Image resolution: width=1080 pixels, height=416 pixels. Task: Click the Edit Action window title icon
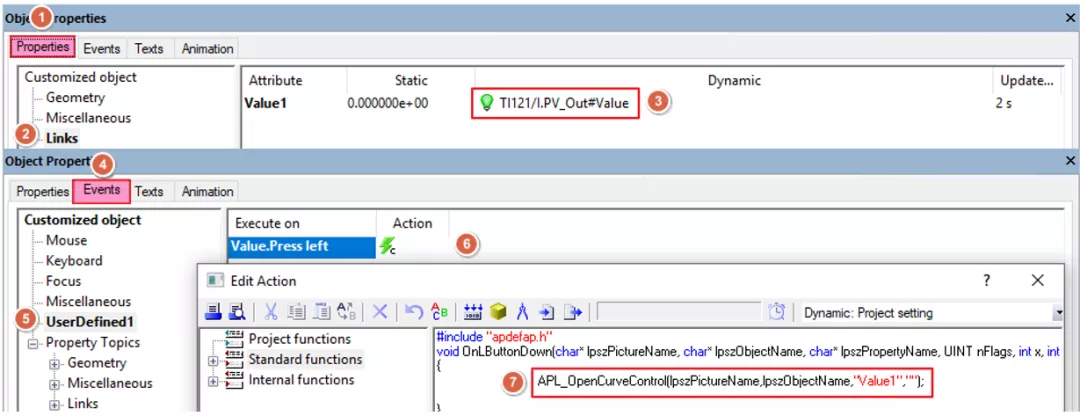pyautogui.click(x=215, y=280)
